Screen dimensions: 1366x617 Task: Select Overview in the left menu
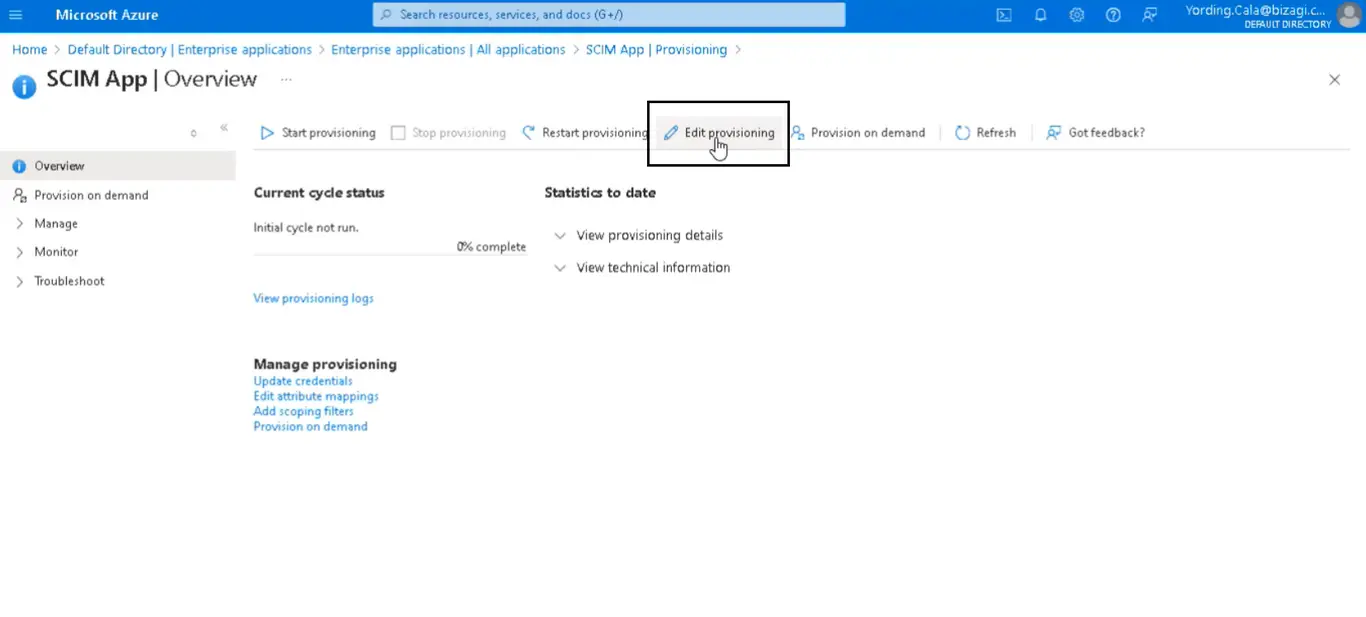click(118, 166)
